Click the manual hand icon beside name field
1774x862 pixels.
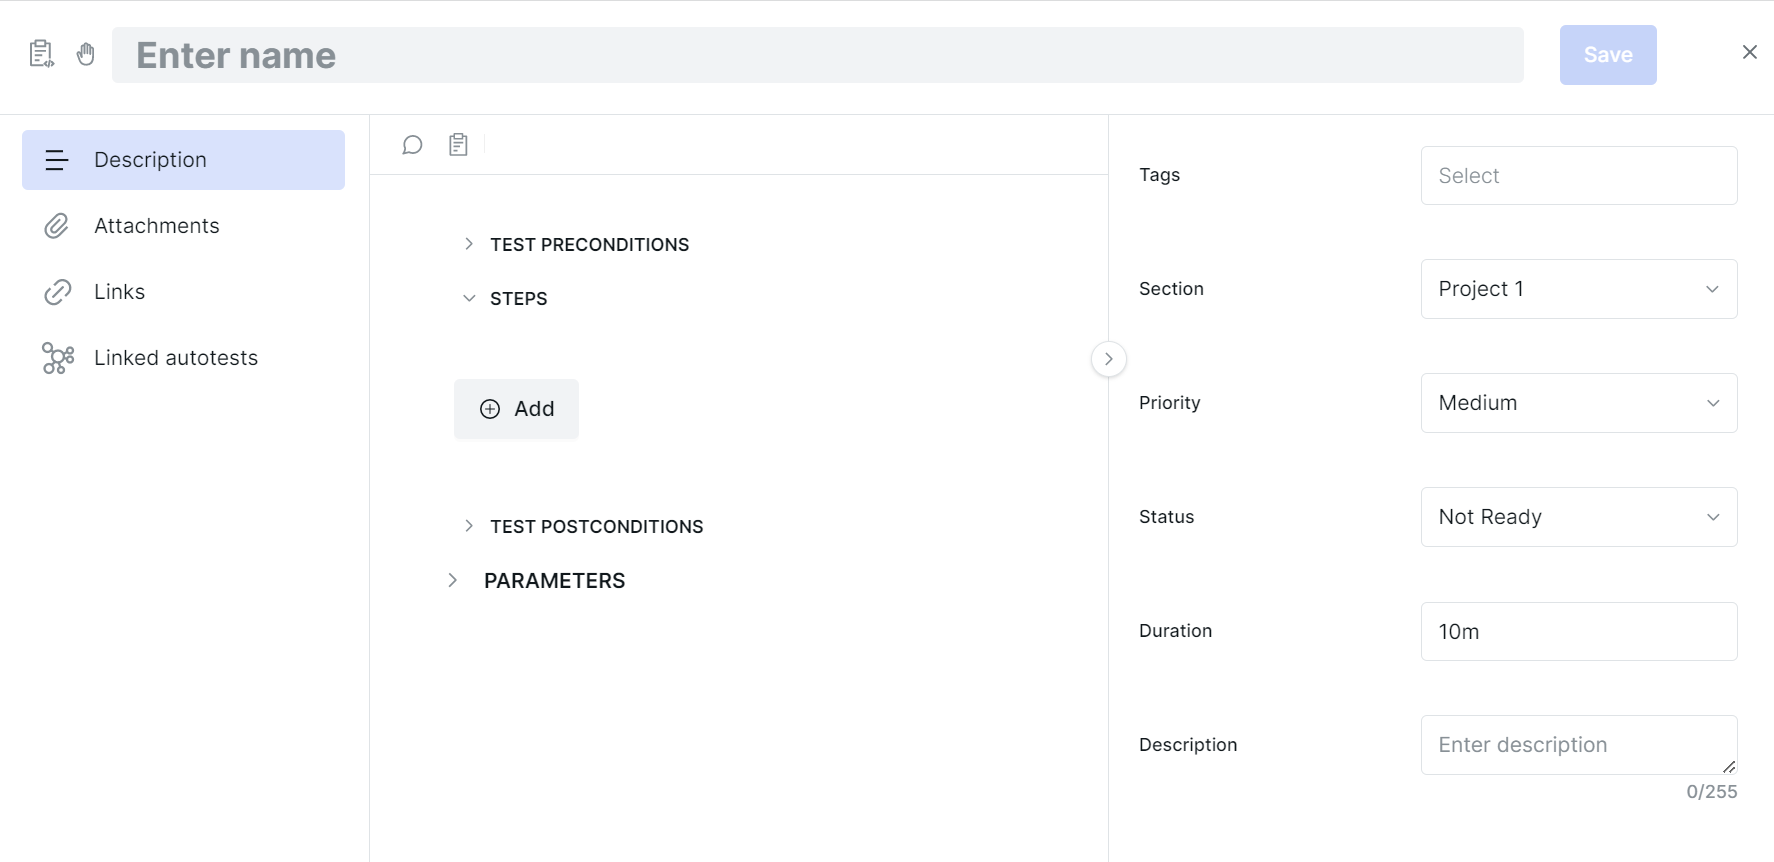click(86, 54)
